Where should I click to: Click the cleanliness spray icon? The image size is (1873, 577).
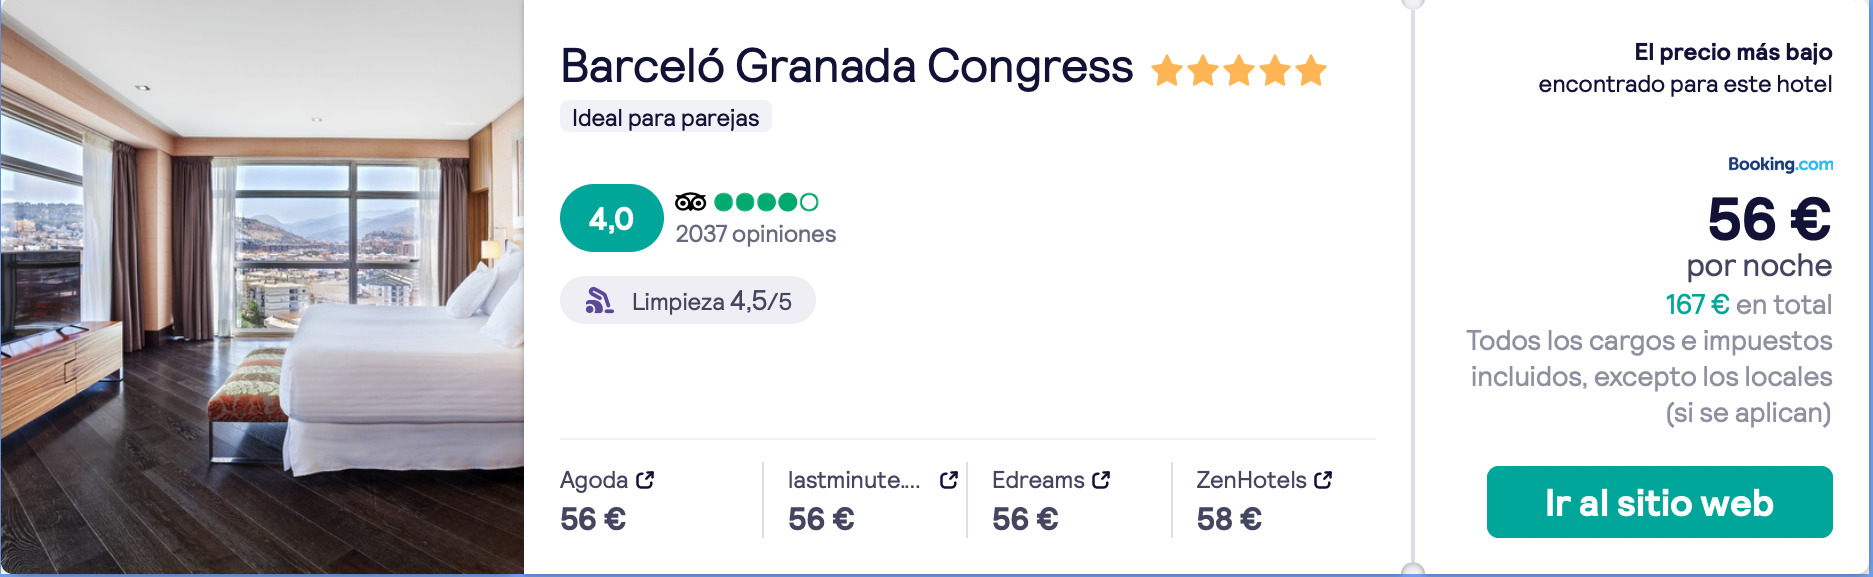click(x=599, y=300)
